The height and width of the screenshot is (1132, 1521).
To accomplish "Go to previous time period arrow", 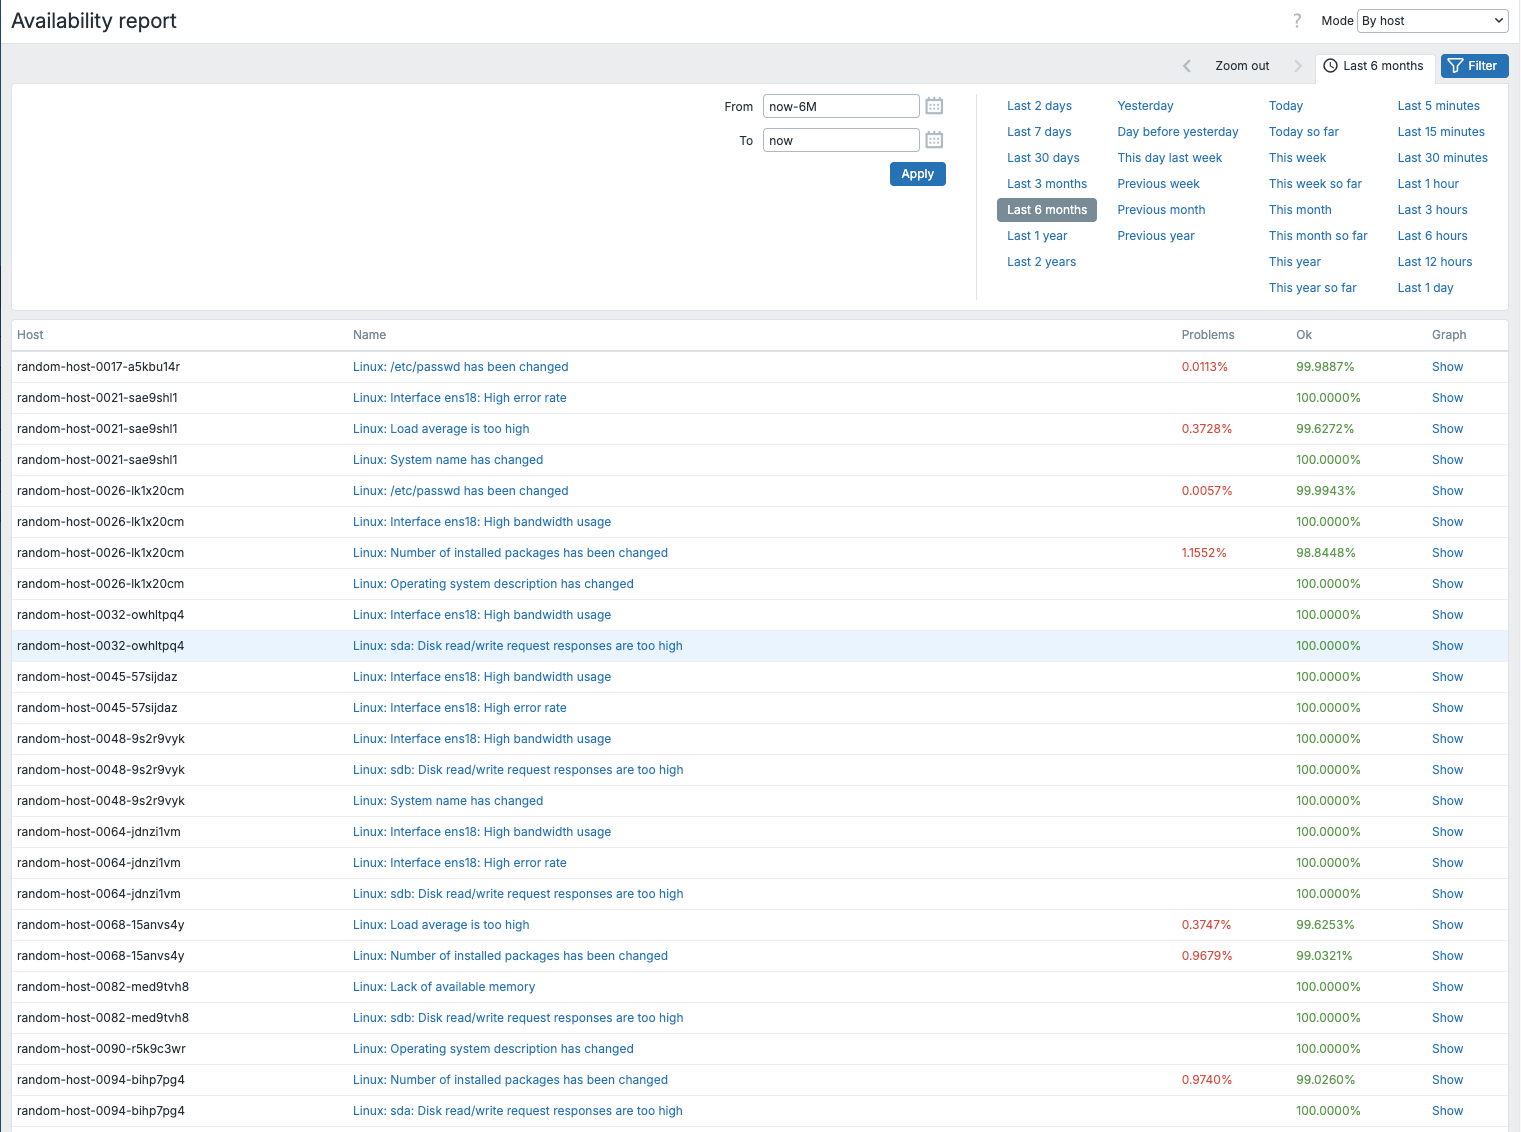I will coord(1187,66).
